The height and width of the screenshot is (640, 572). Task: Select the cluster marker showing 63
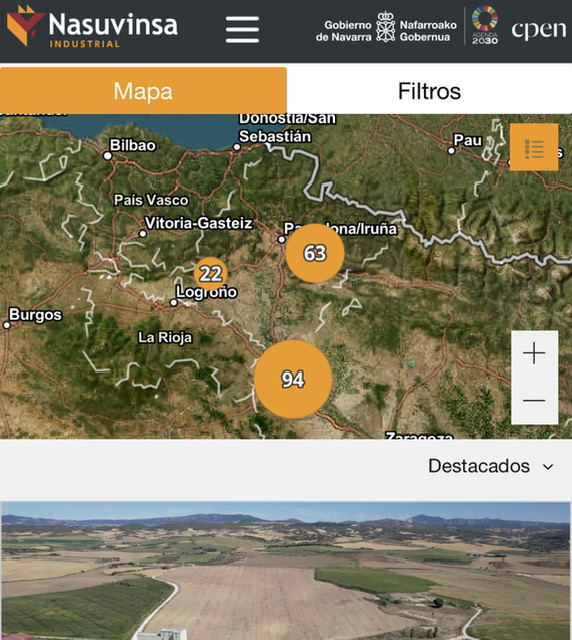tap(315, 253)
